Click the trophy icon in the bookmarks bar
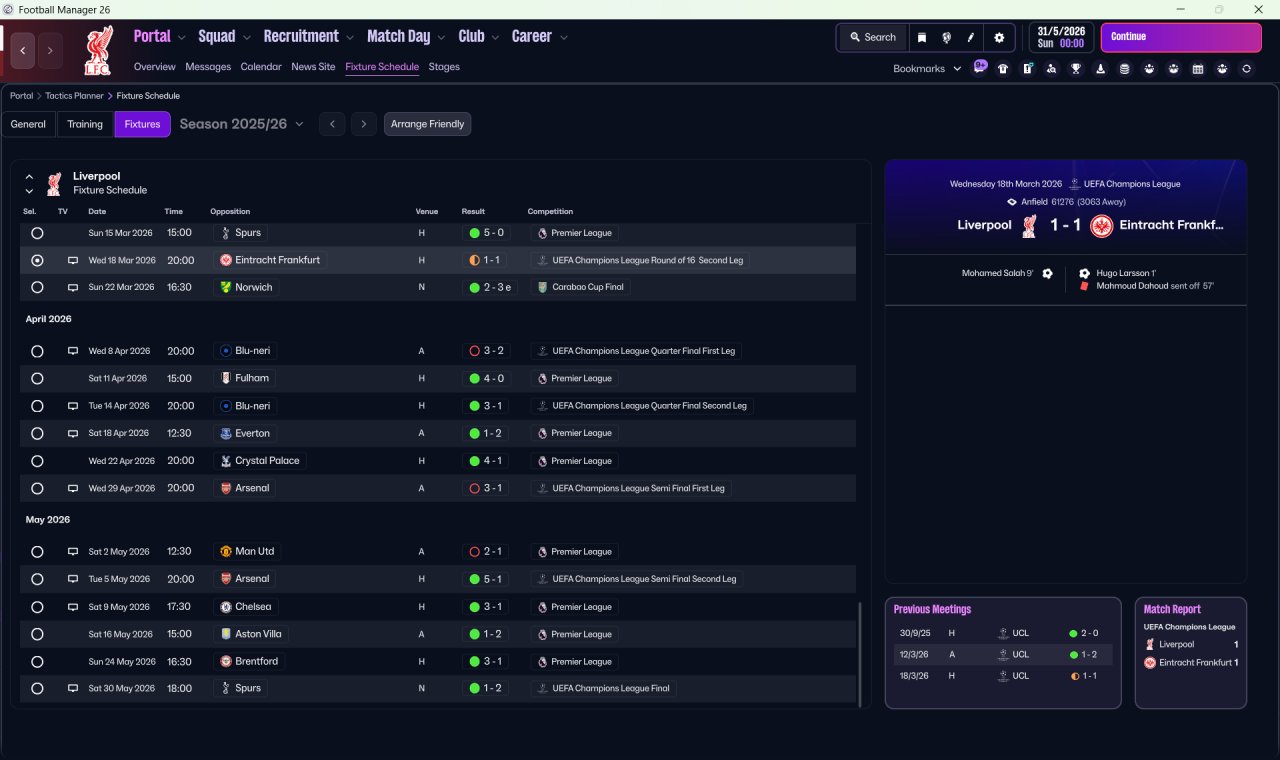The height and width of the screenshot is (760, 1280). 1076,69
